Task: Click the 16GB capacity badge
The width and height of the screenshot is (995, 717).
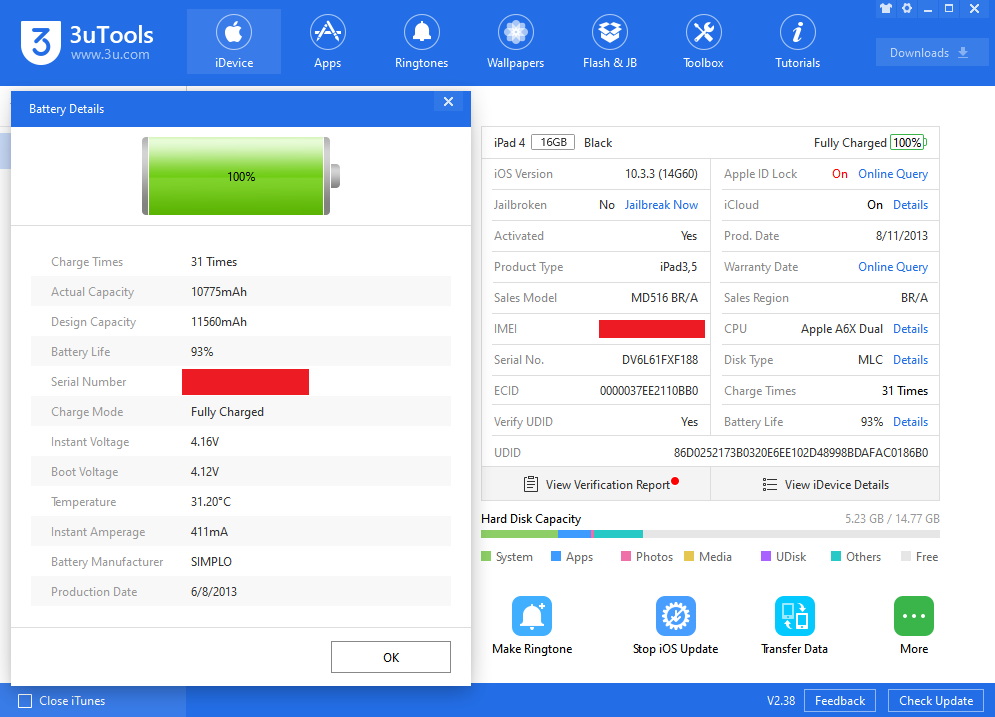Action: 553,142
